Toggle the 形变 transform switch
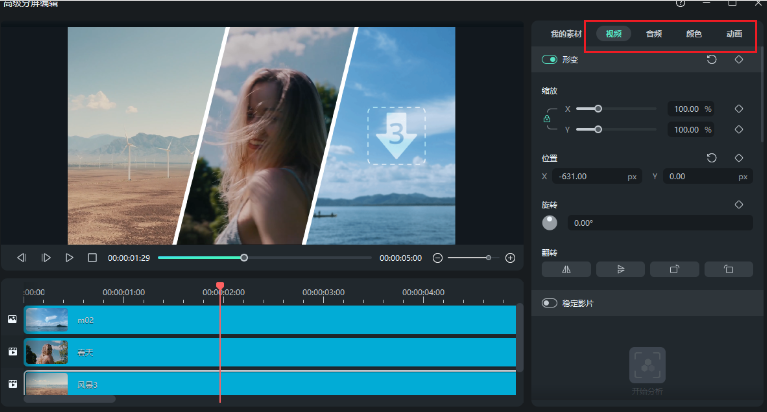The image size is (767, 412). click(x=550, y=60)
